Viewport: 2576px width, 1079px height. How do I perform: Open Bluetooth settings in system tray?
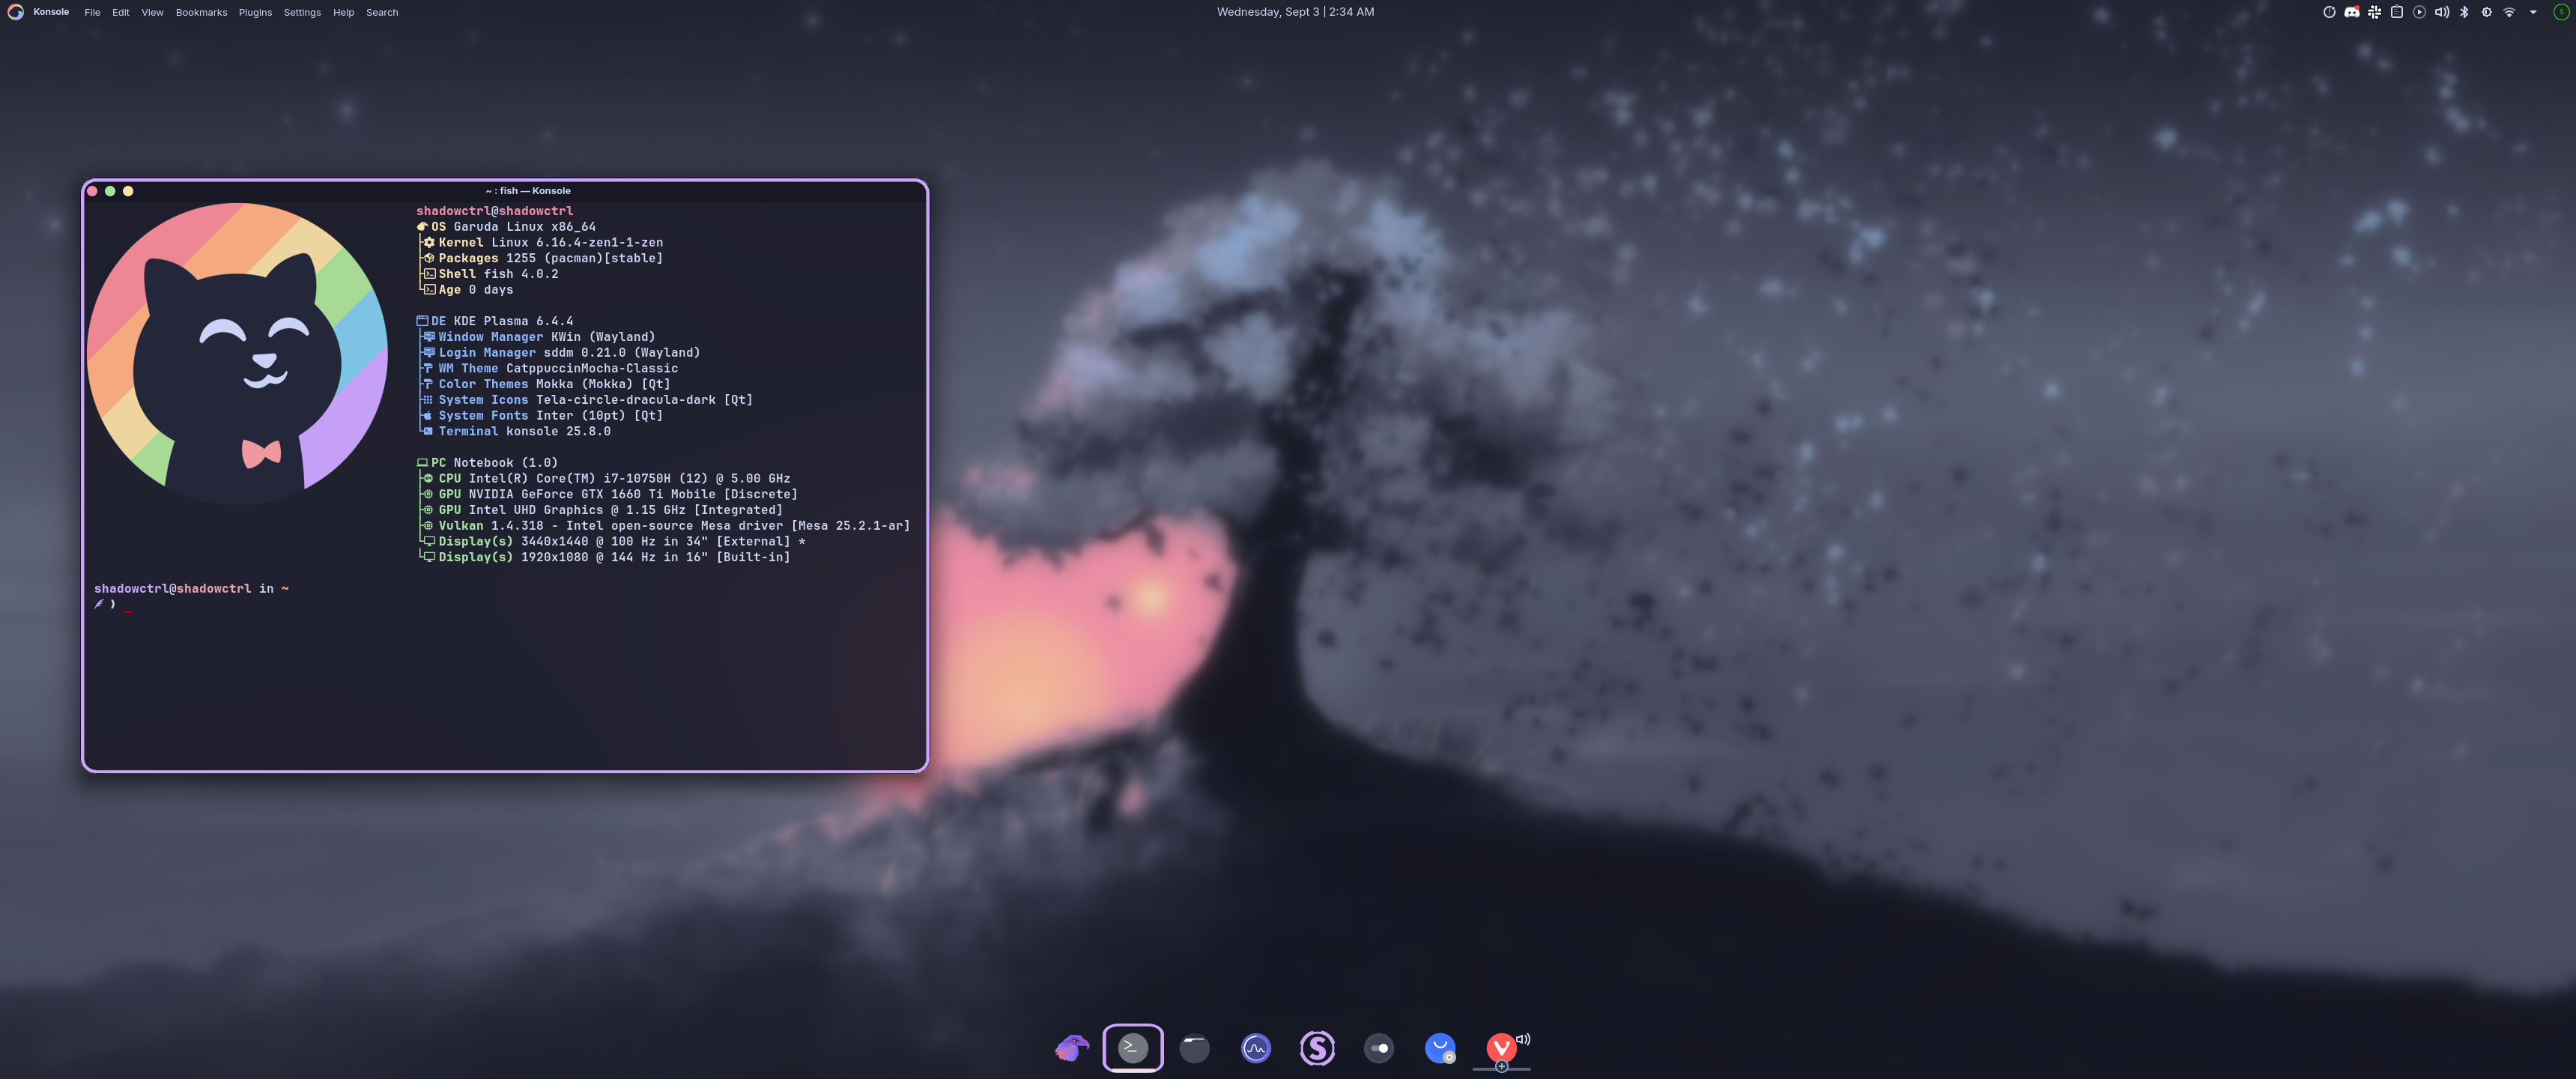point(2464,12)
